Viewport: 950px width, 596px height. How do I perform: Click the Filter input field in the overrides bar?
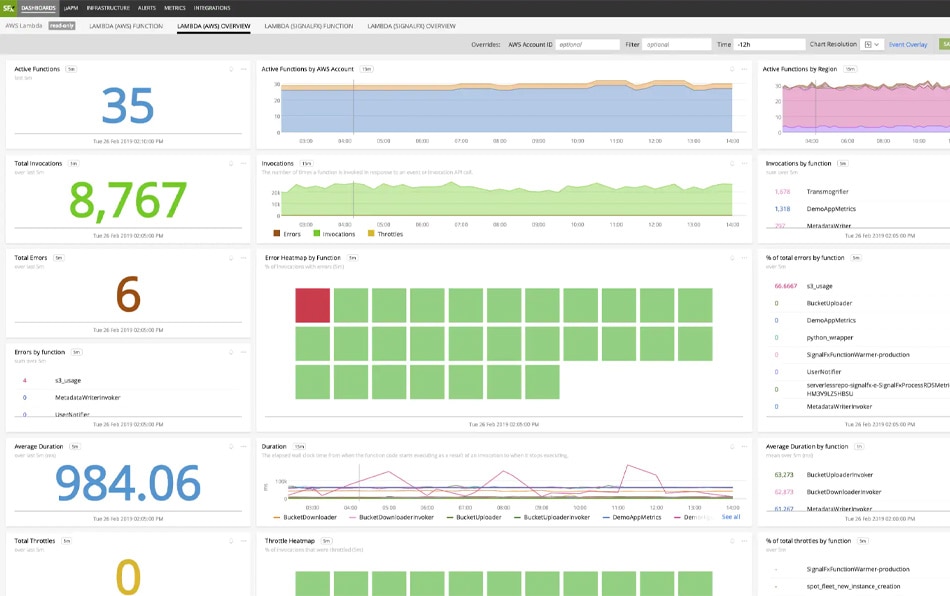pyautogui.click(x=680, y=44)
